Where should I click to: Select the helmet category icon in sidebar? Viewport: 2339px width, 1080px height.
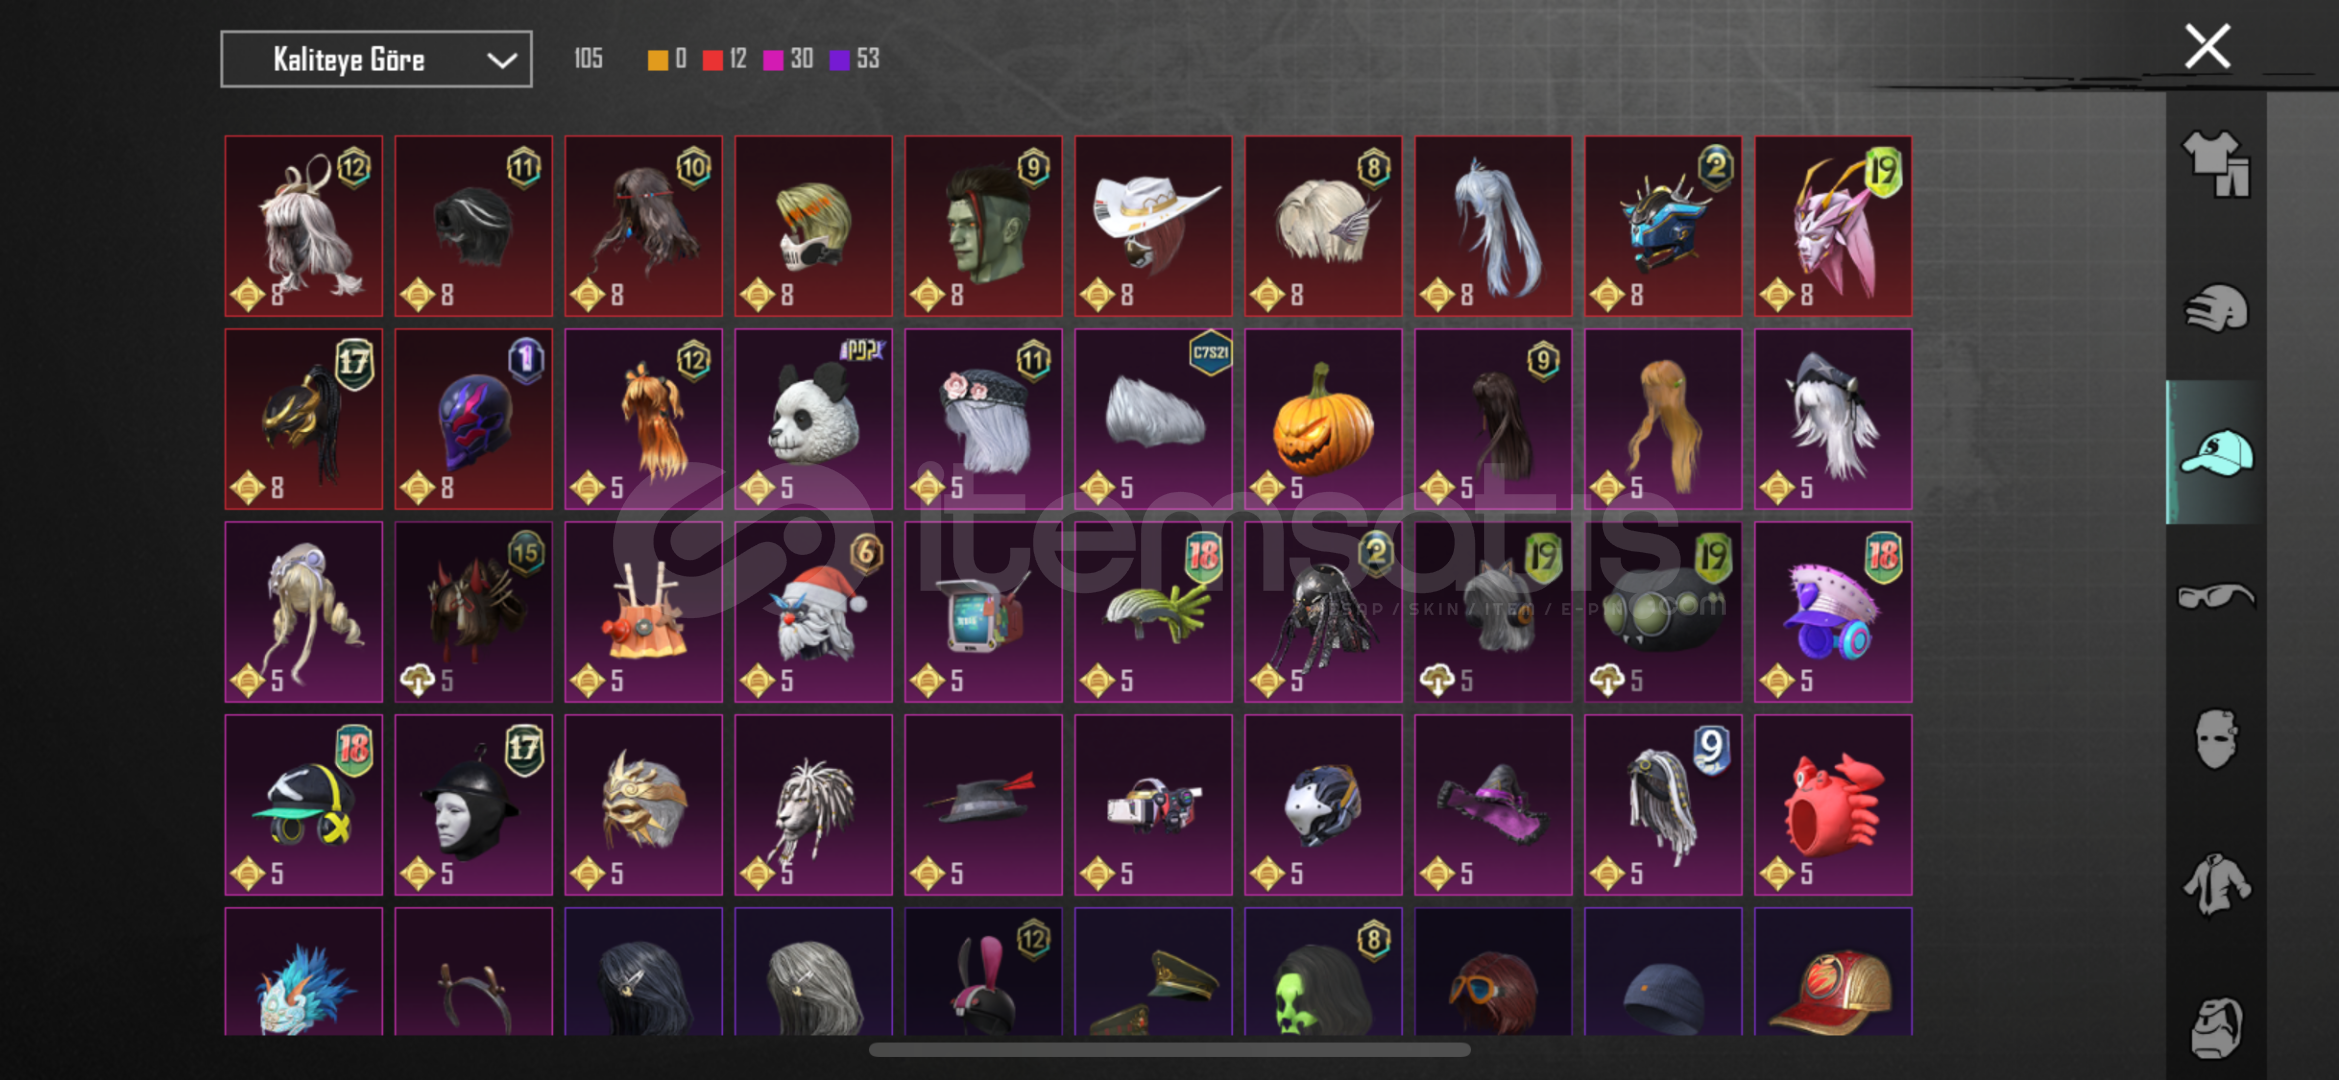[x=2216, y=308]
